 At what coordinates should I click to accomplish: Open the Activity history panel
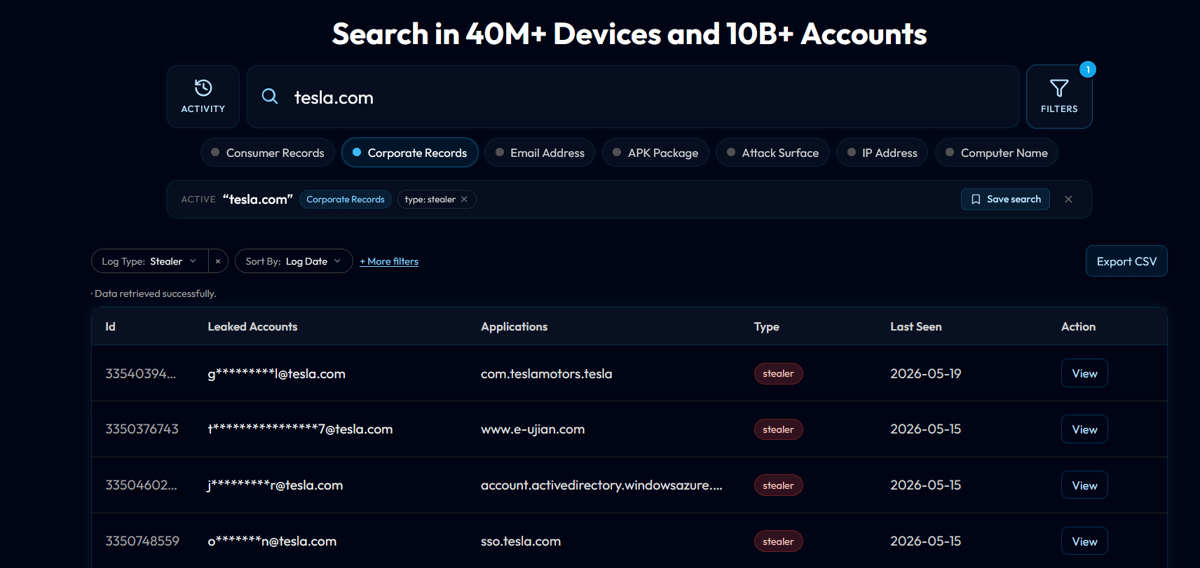pyautogui.click(x=203, y=97)
